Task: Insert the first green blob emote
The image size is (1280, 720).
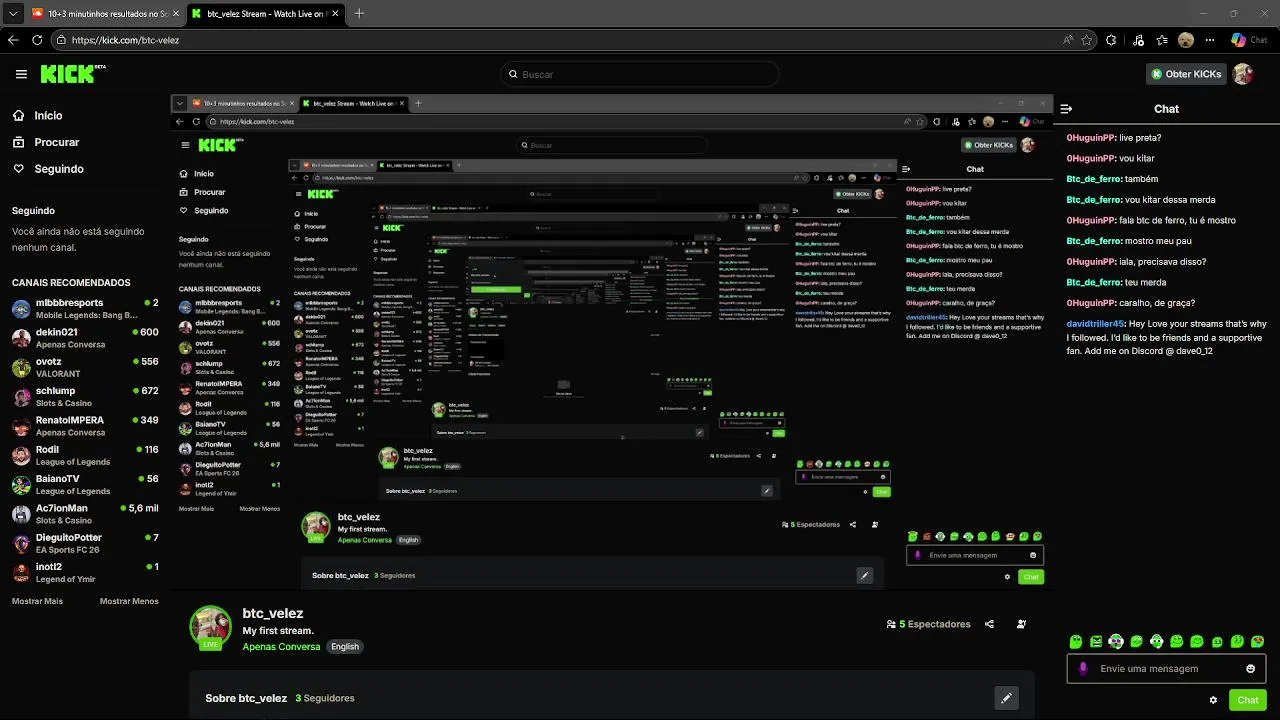Action: click(x=1076, y=642)
